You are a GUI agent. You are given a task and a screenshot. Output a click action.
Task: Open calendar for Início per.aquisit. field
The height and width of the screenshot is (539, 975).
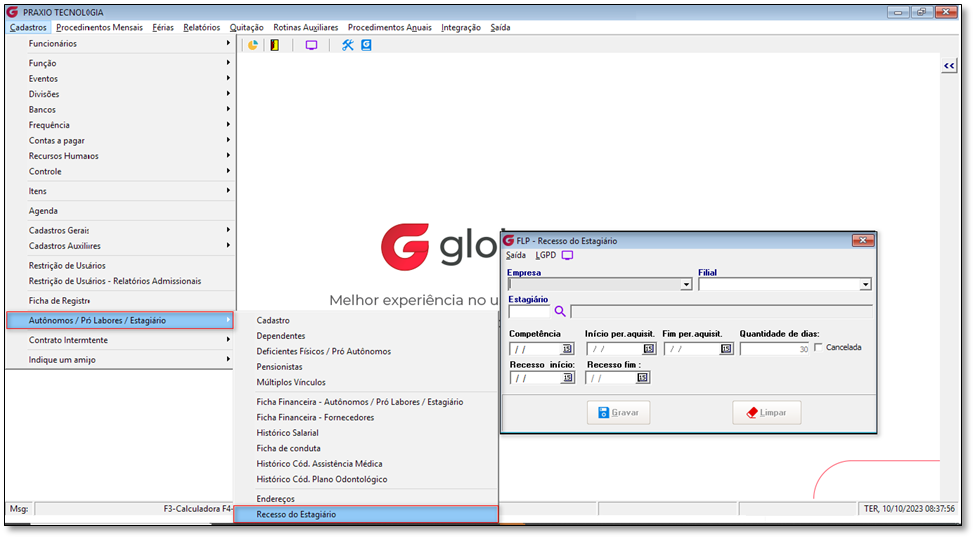click(x=649, y=349)
